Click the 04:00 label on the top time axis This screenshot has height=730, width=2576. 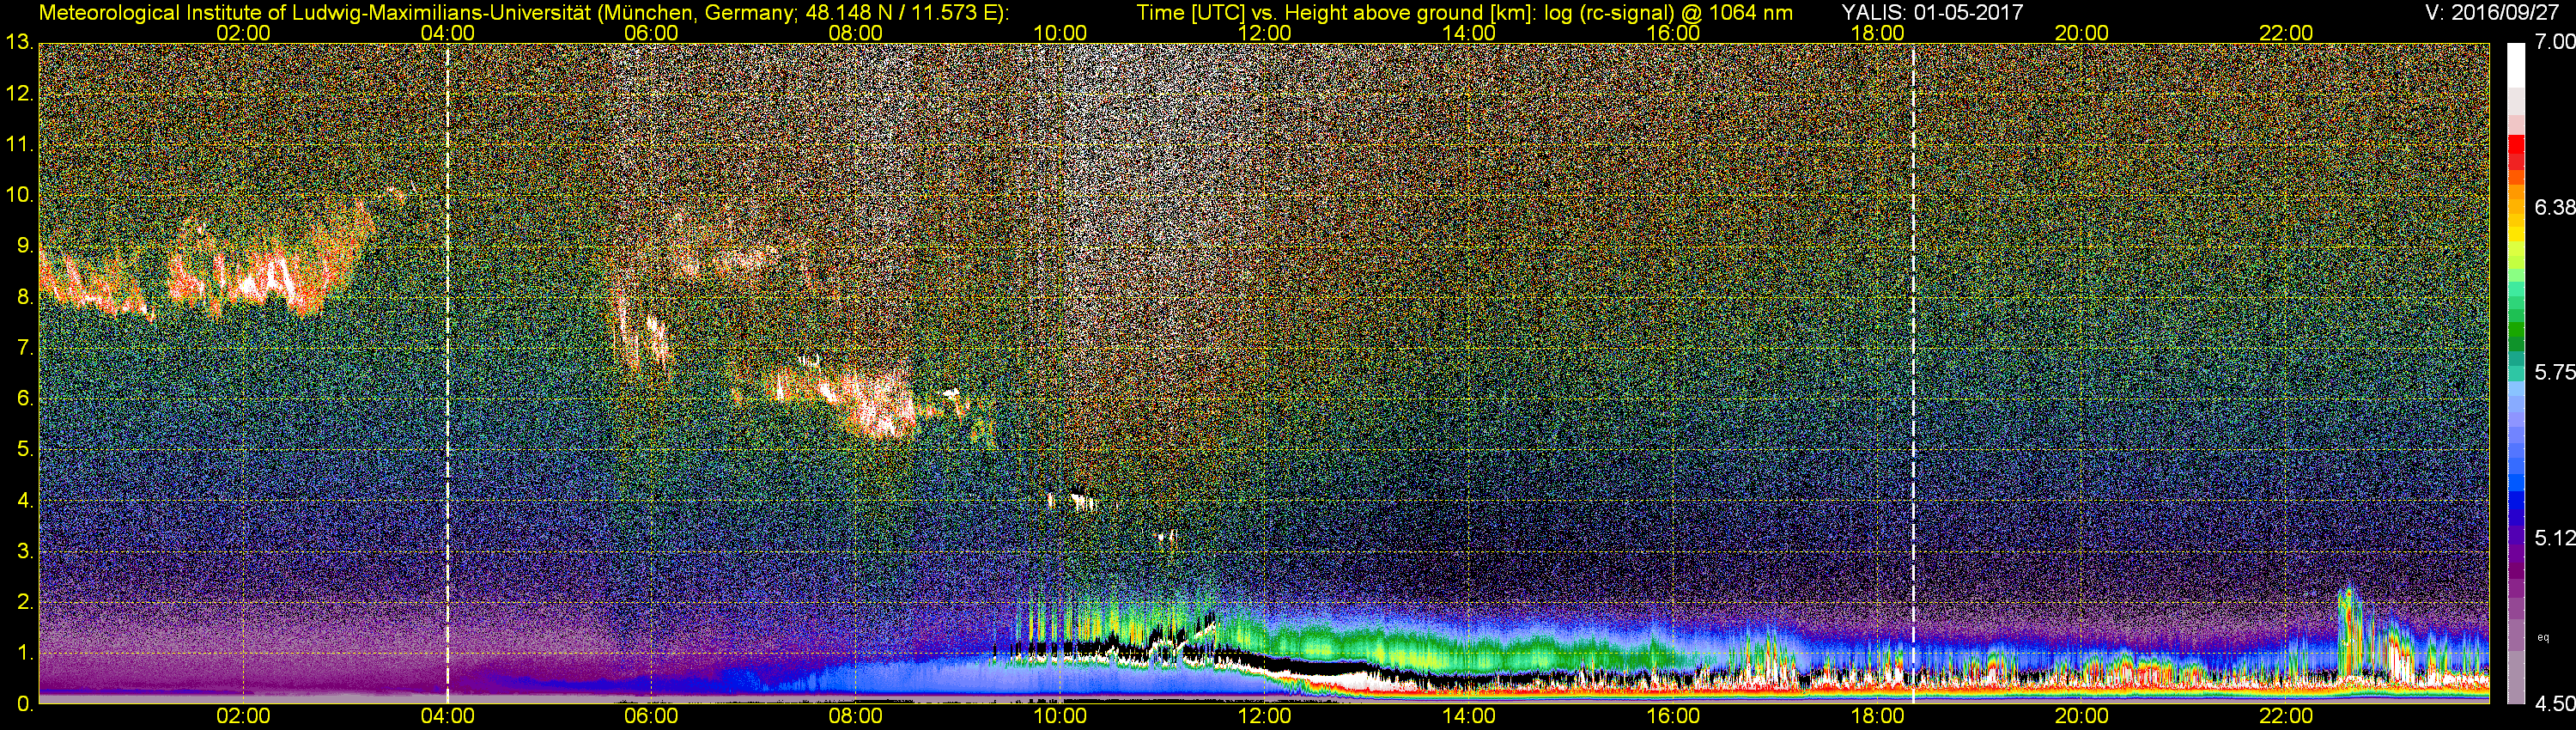pyautogui.click(x=447, y=33)
